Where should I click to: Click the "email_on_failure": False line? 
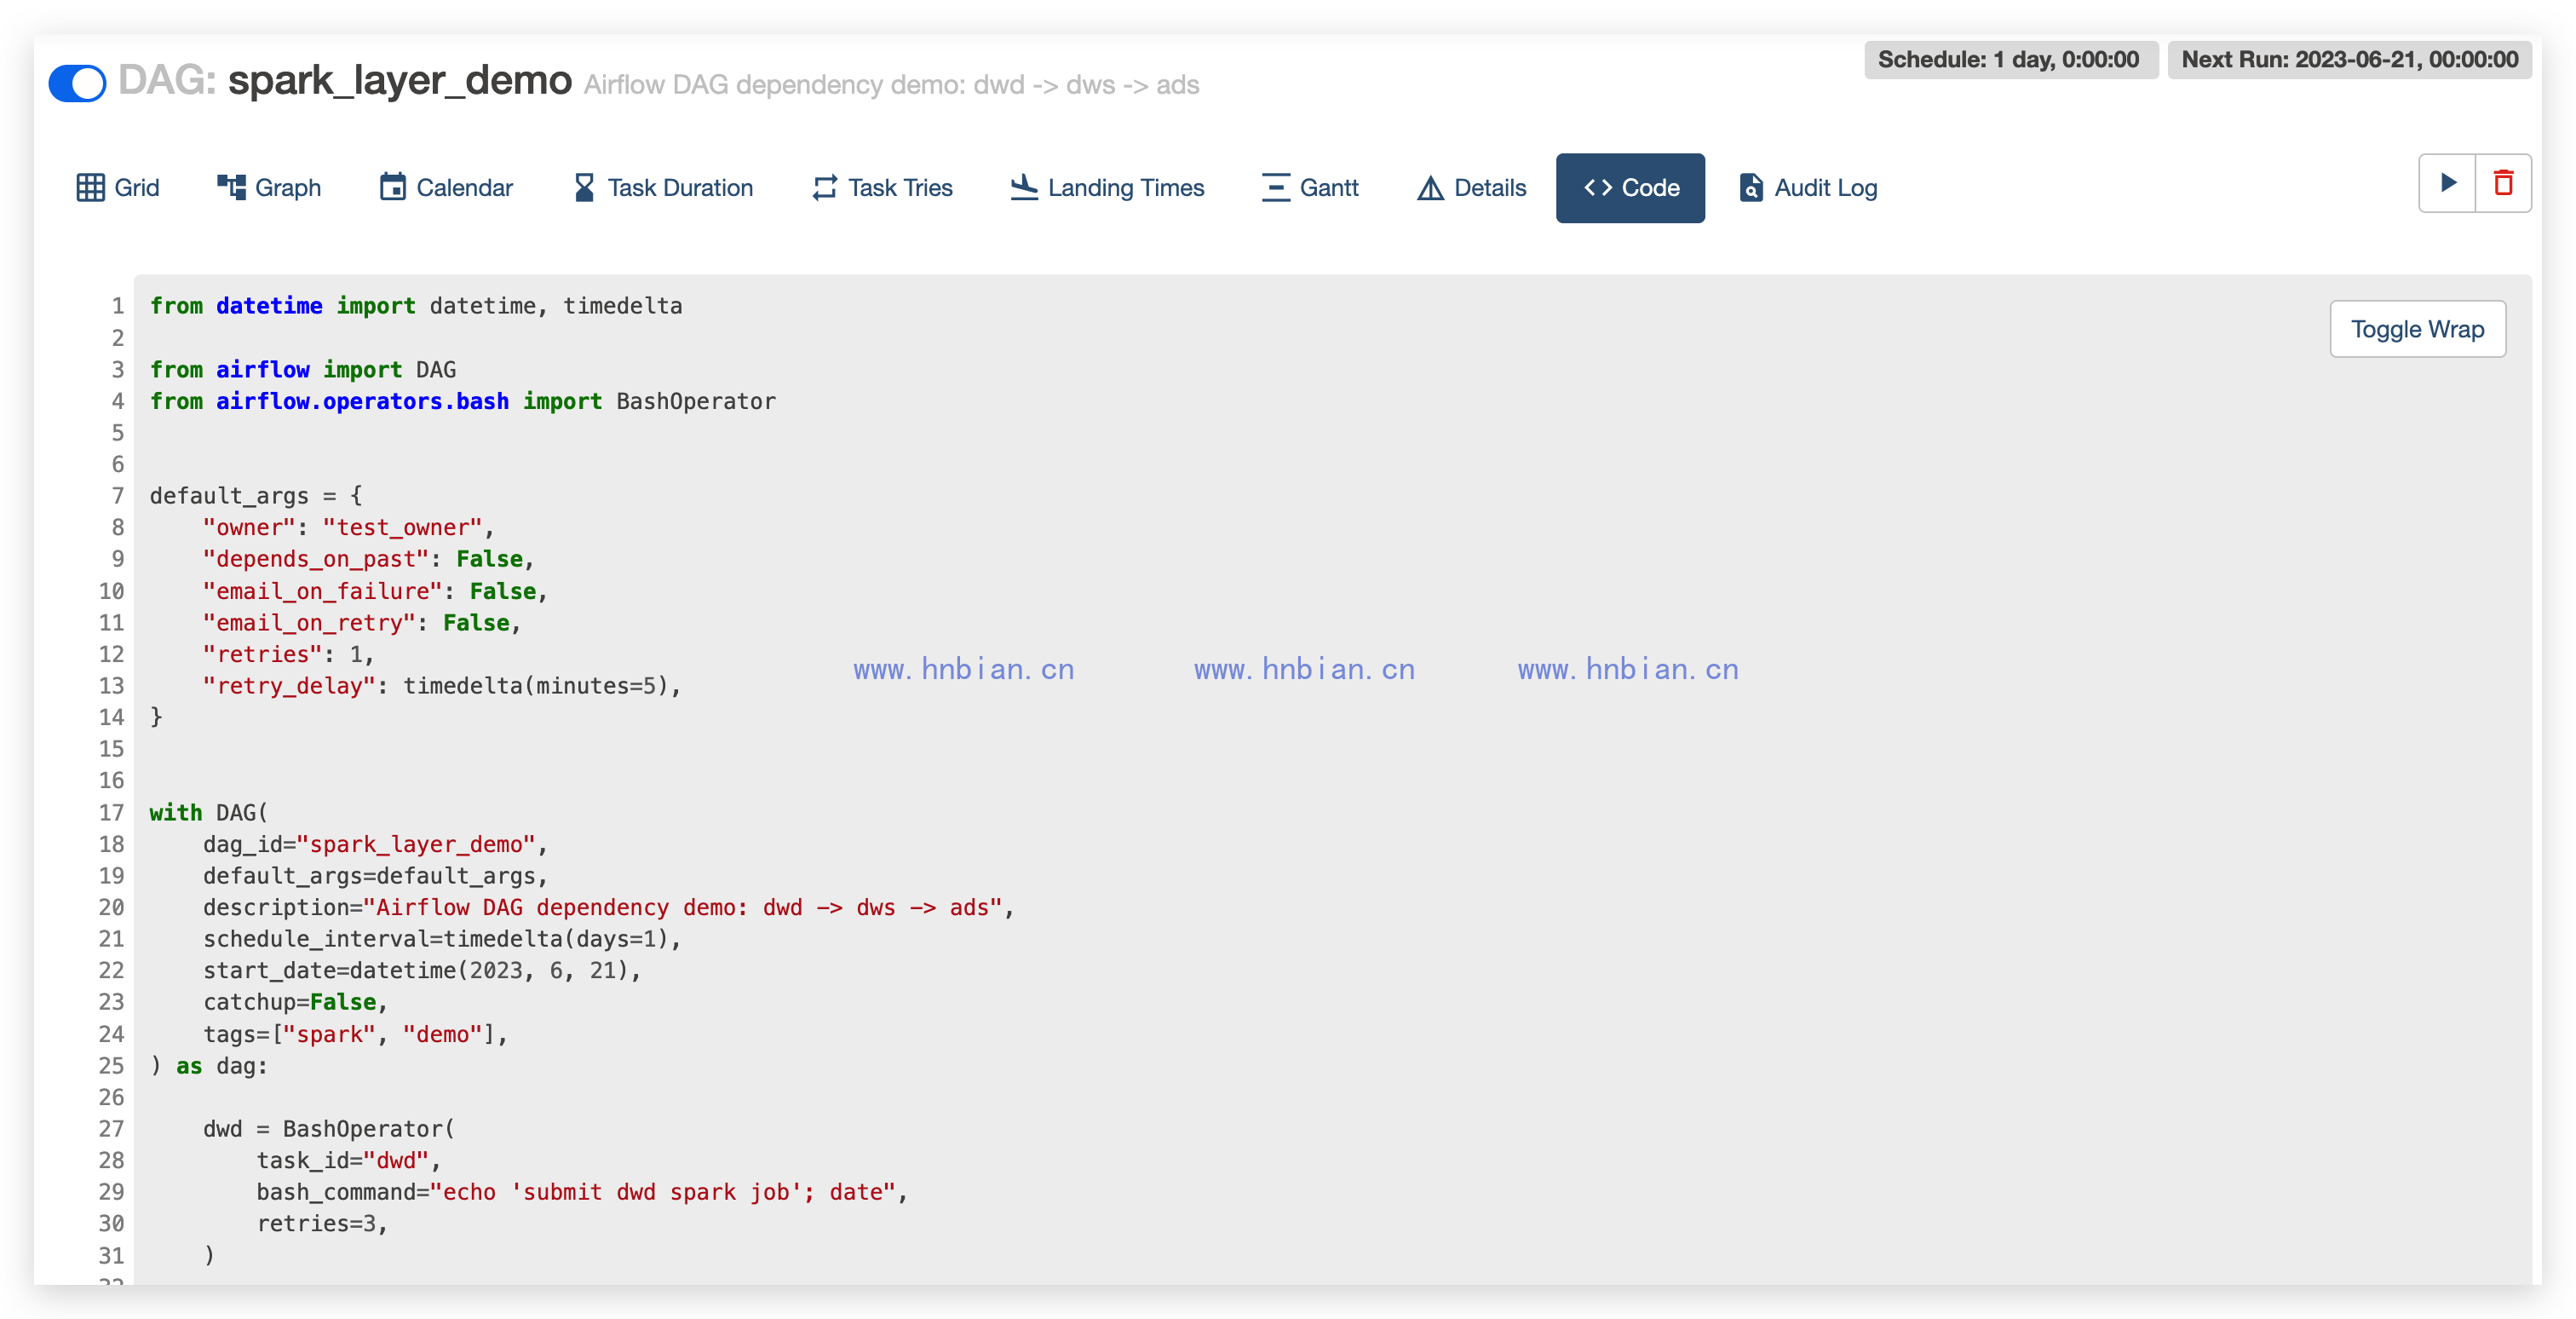pyautogui.click(x=375, y=591)
